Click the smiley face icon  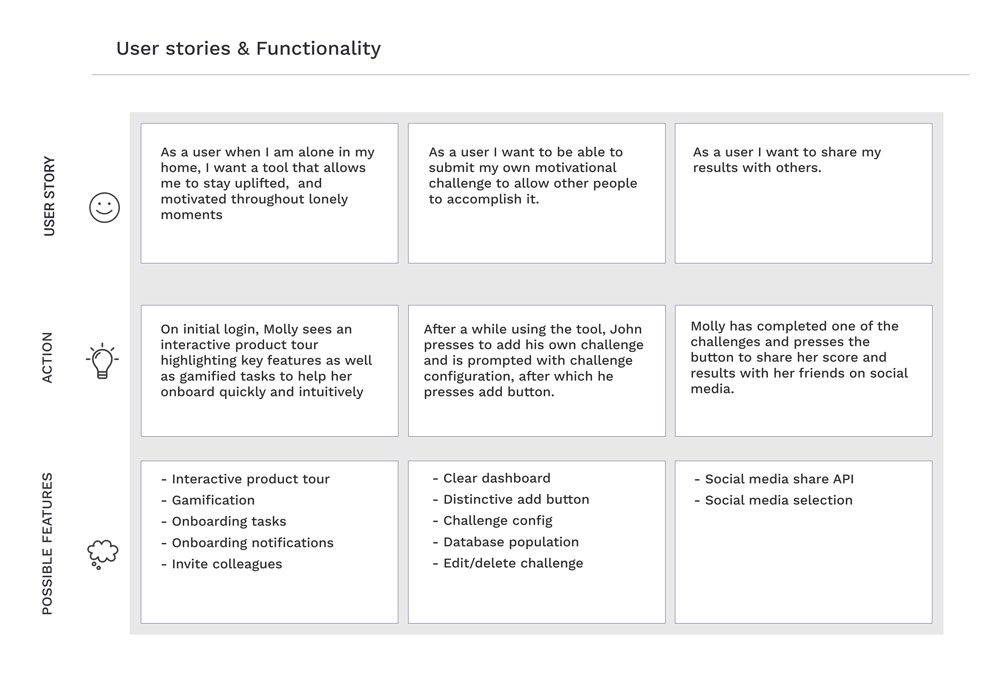click(x=104, y=207)
